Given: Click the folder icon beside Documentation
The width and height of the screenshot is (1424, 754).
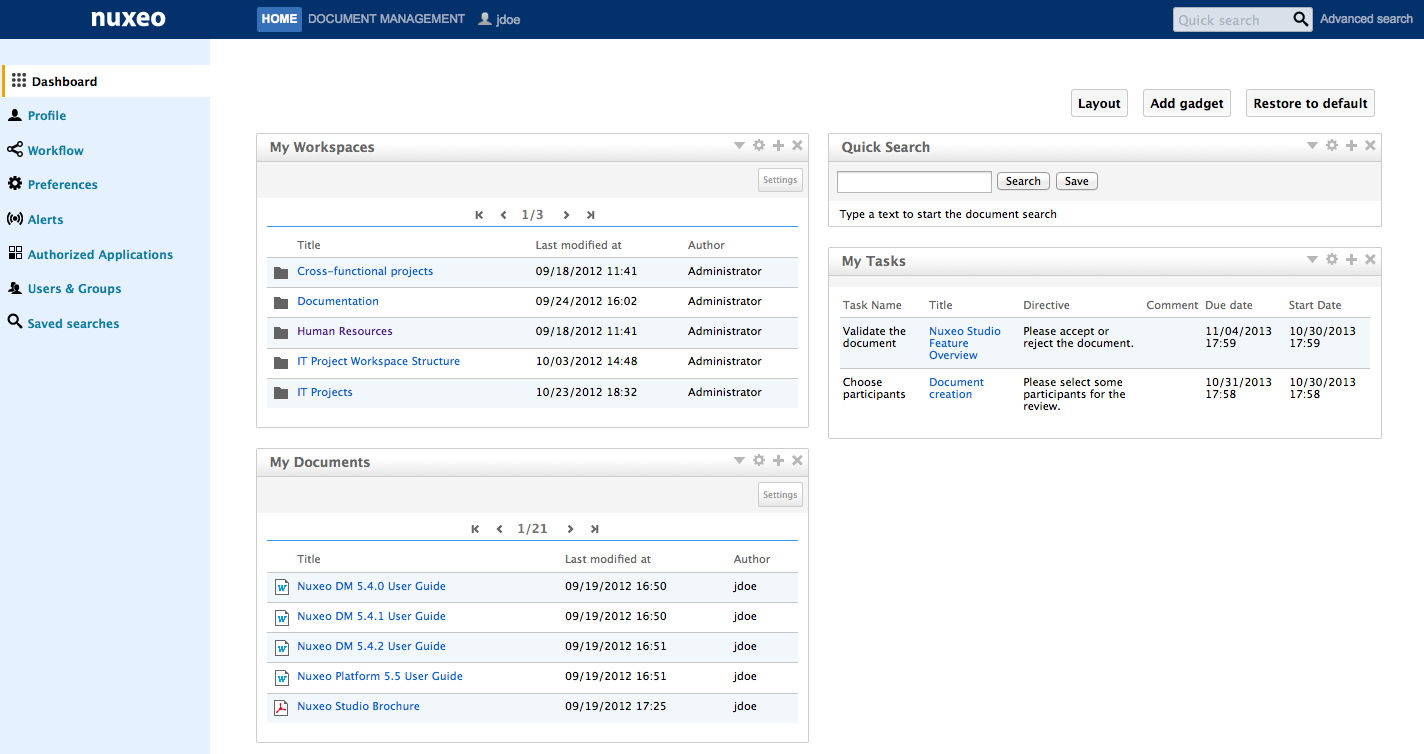Looking at the screenshot, I should 281,302.
